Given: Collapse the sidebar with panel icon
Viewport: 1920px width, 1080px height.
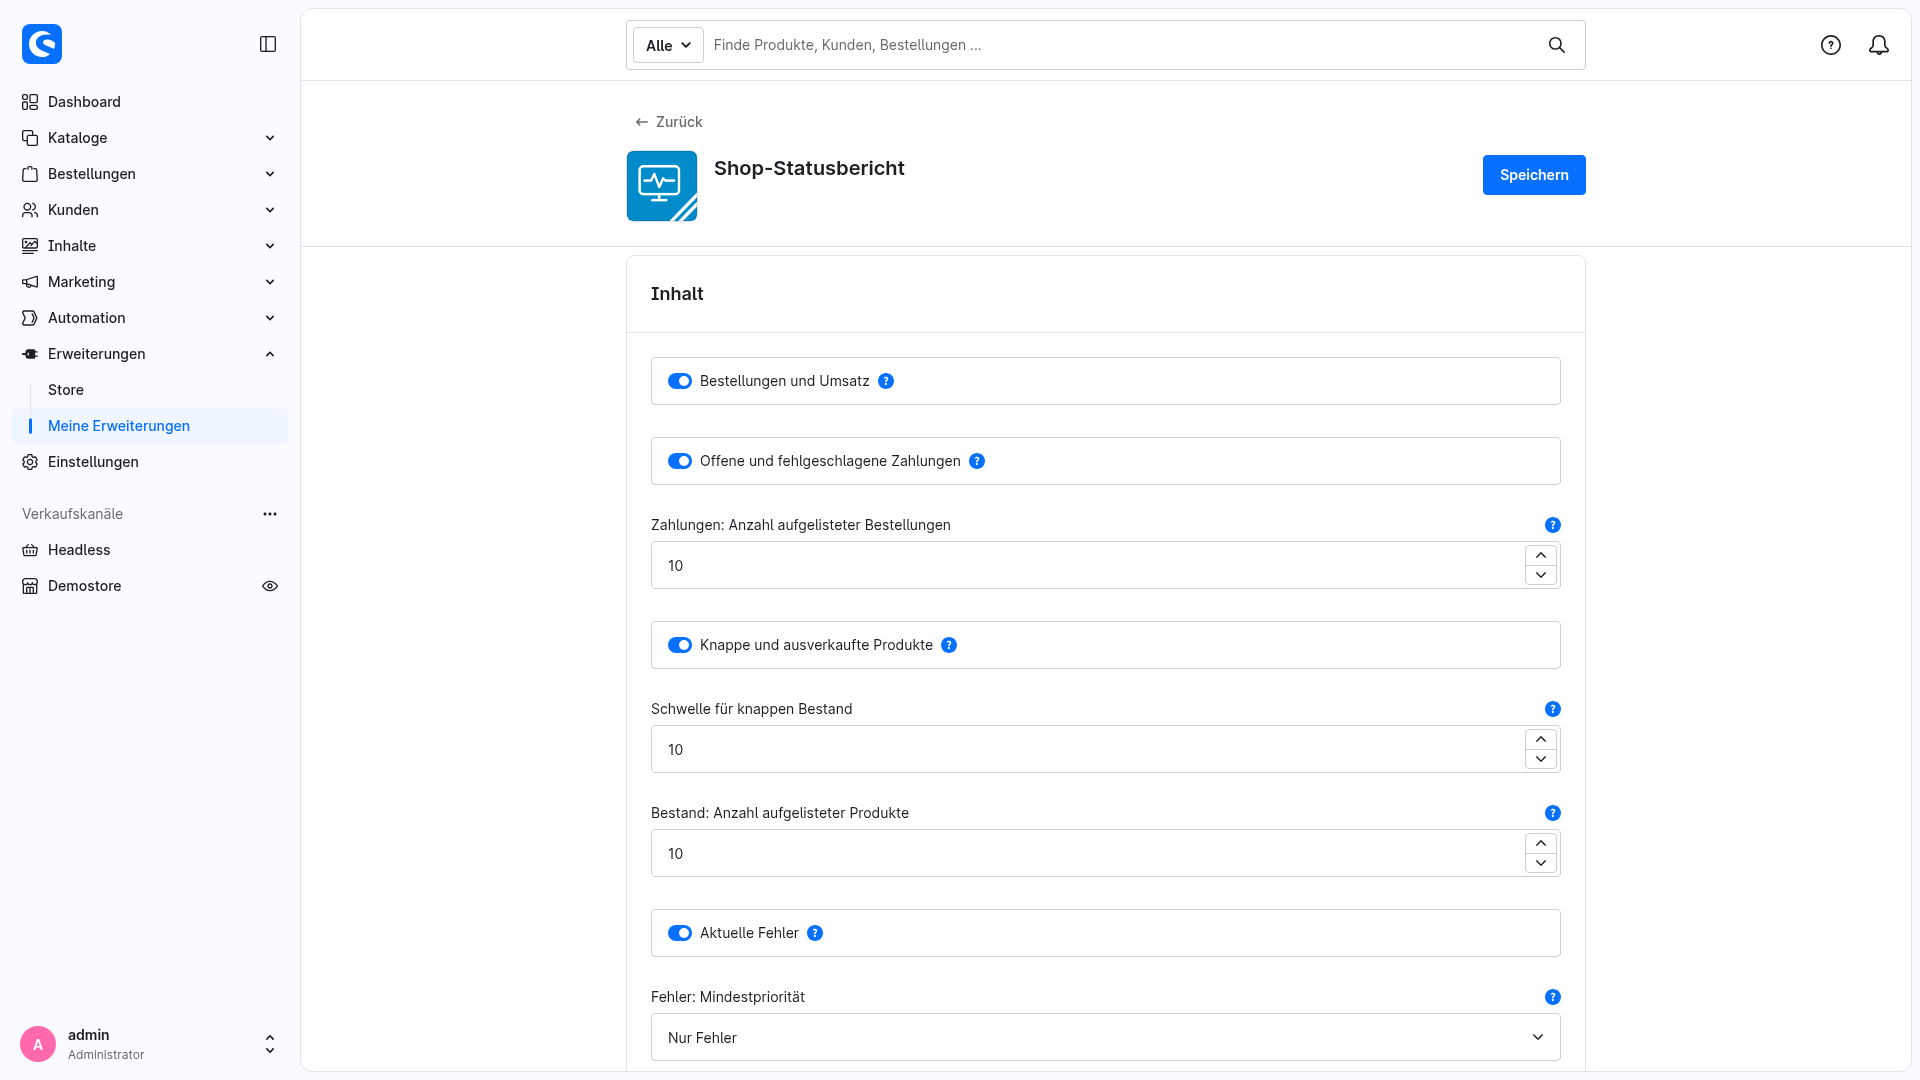Looking at the screenshot, I should point(268,44).
